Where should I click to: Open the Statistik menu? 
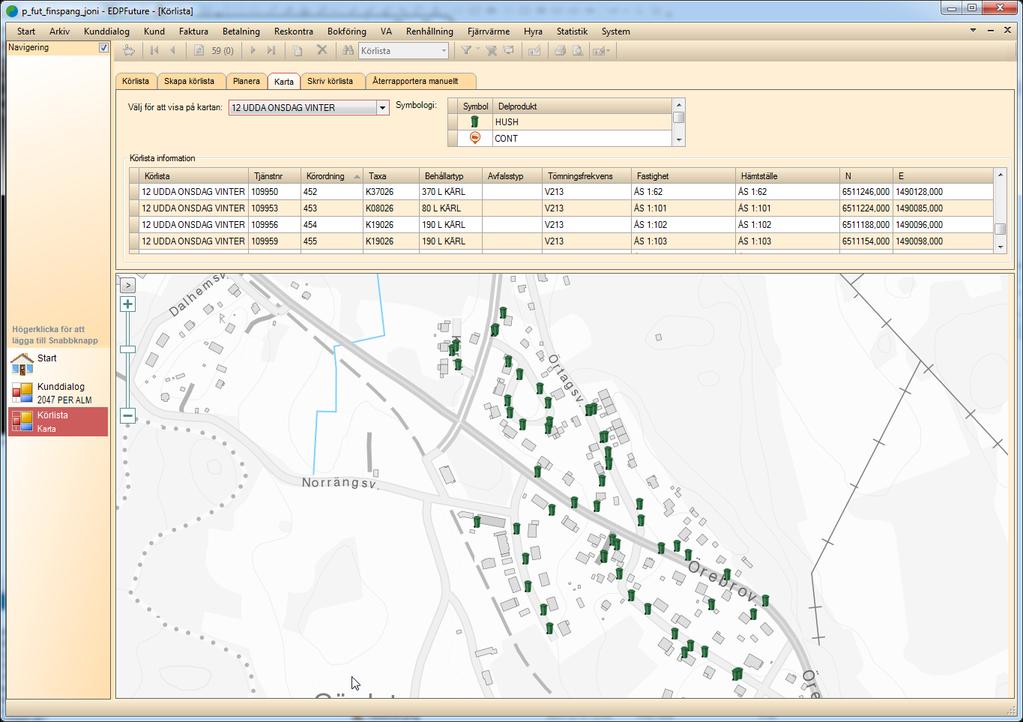572,31
